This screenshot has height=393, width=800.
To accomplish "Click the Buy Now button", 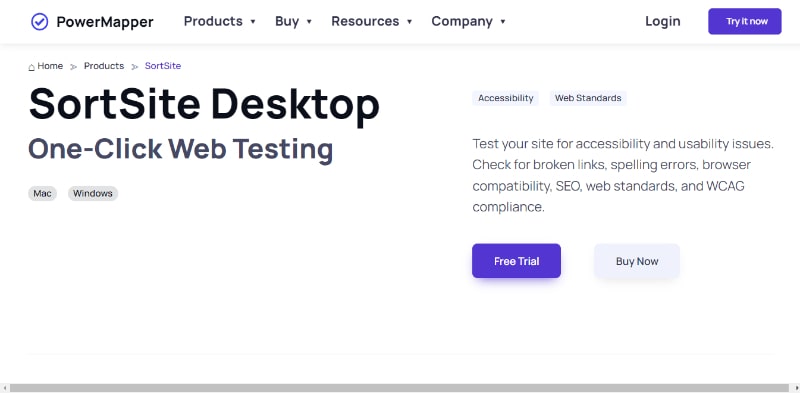I will pyautogui.click(x=637, y=261).
